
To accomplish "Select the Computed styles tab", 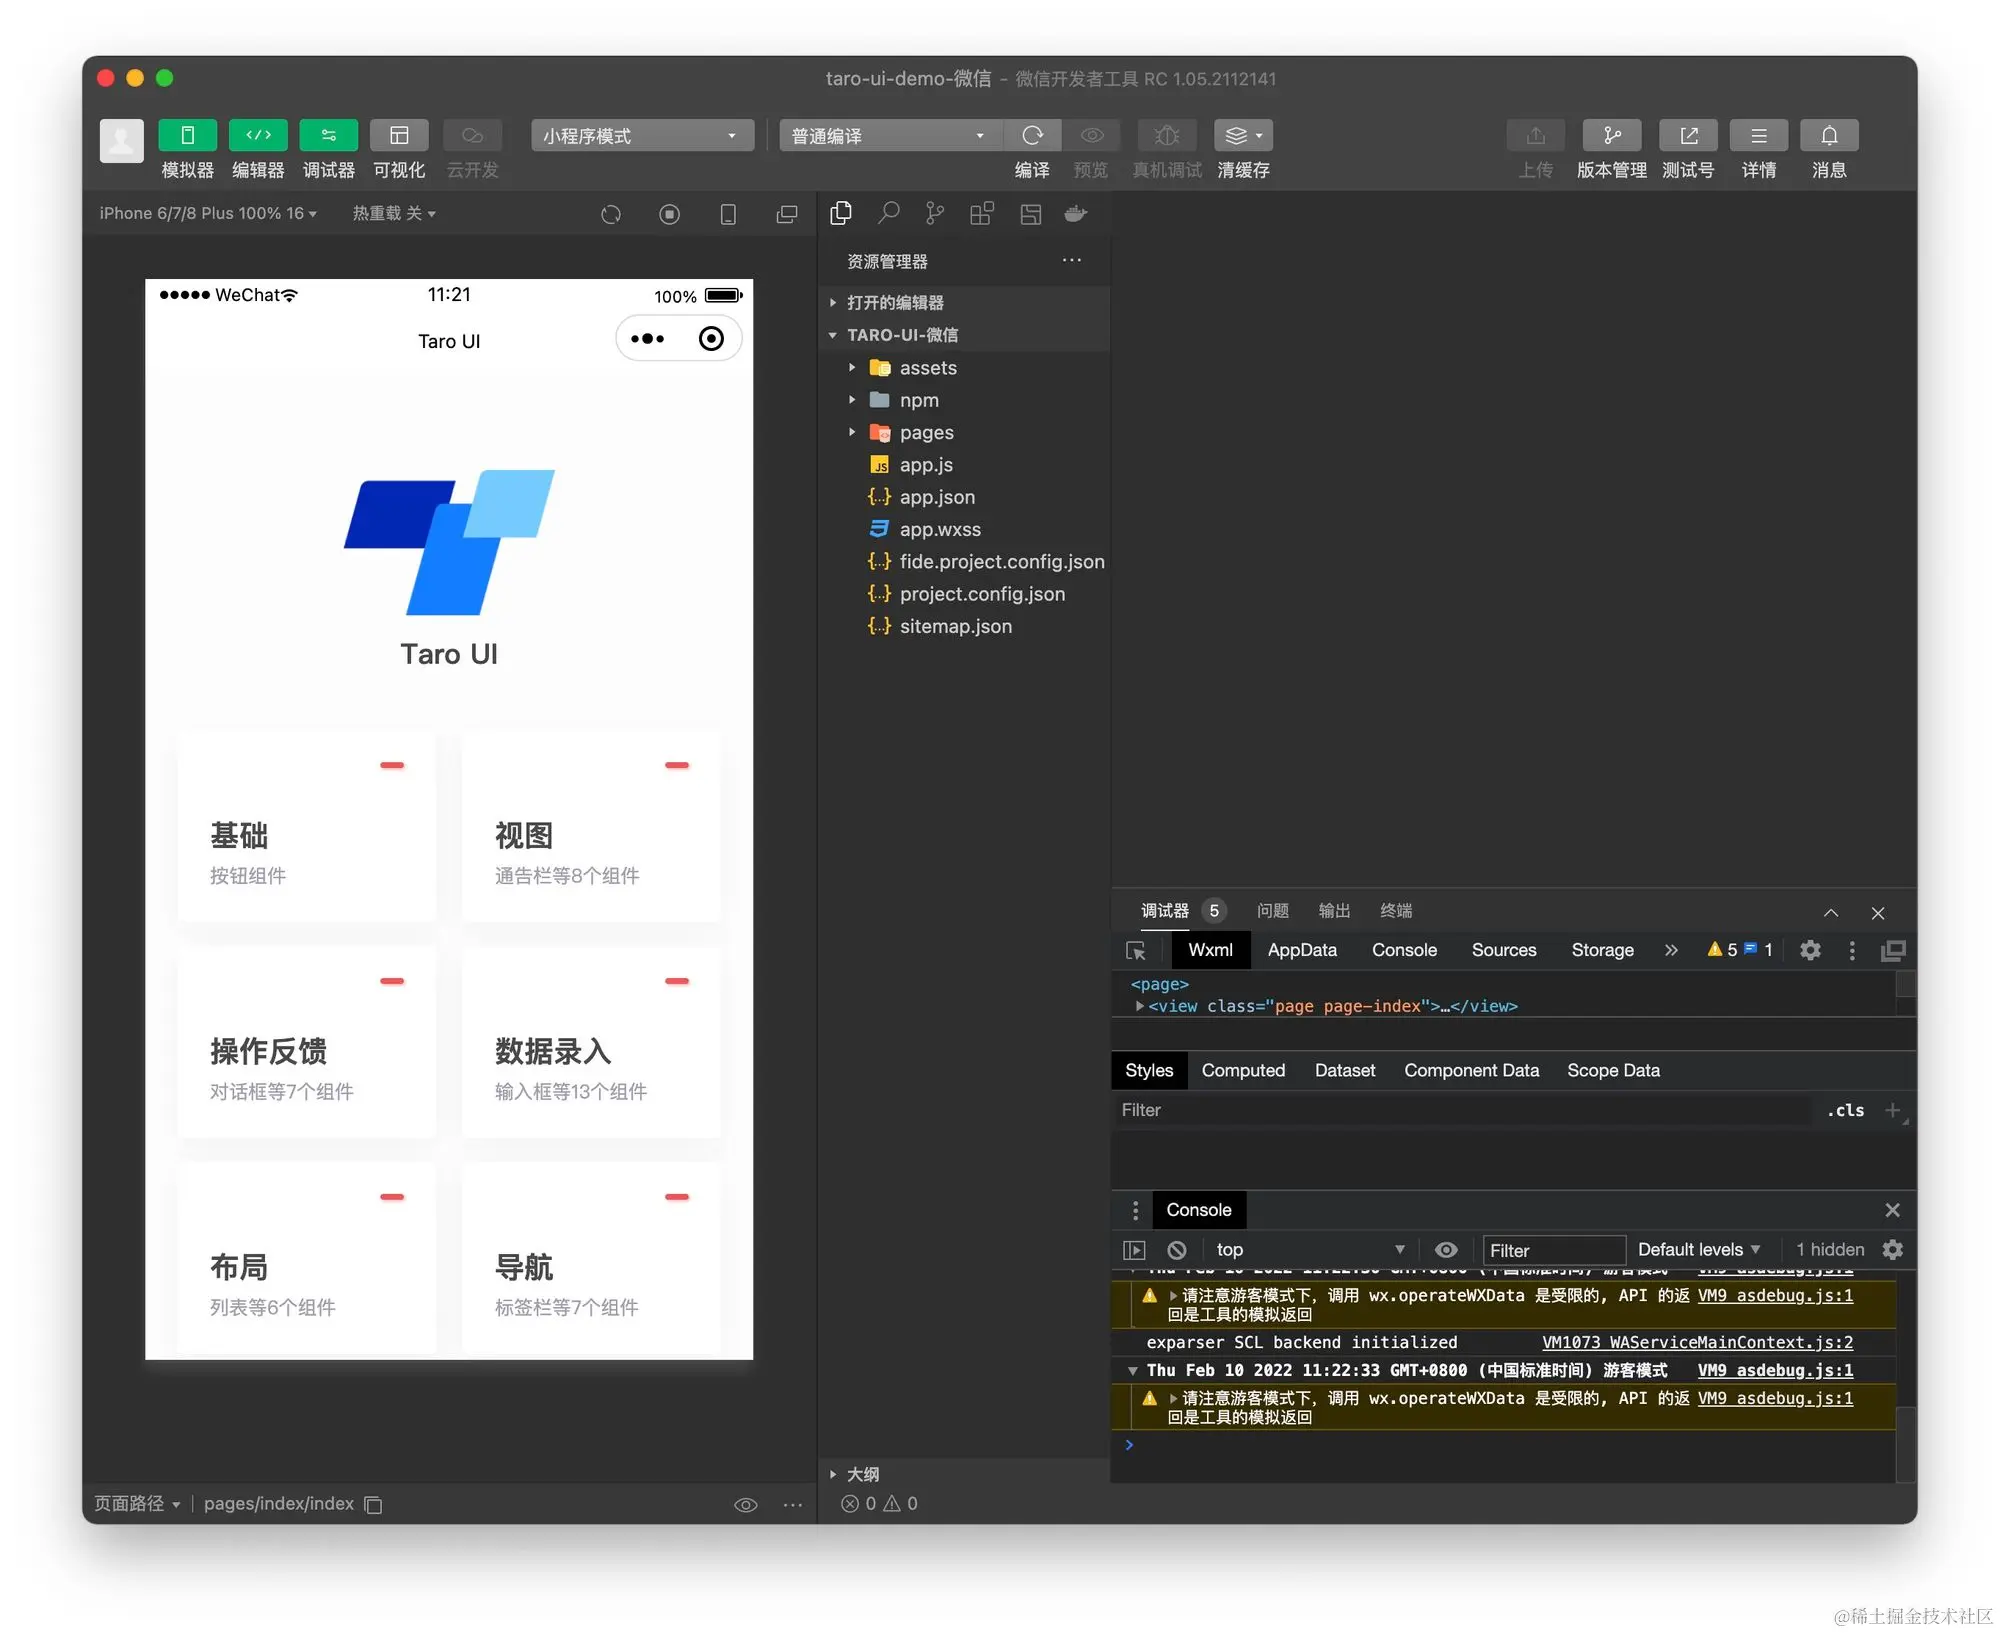I will 1243,1071.
